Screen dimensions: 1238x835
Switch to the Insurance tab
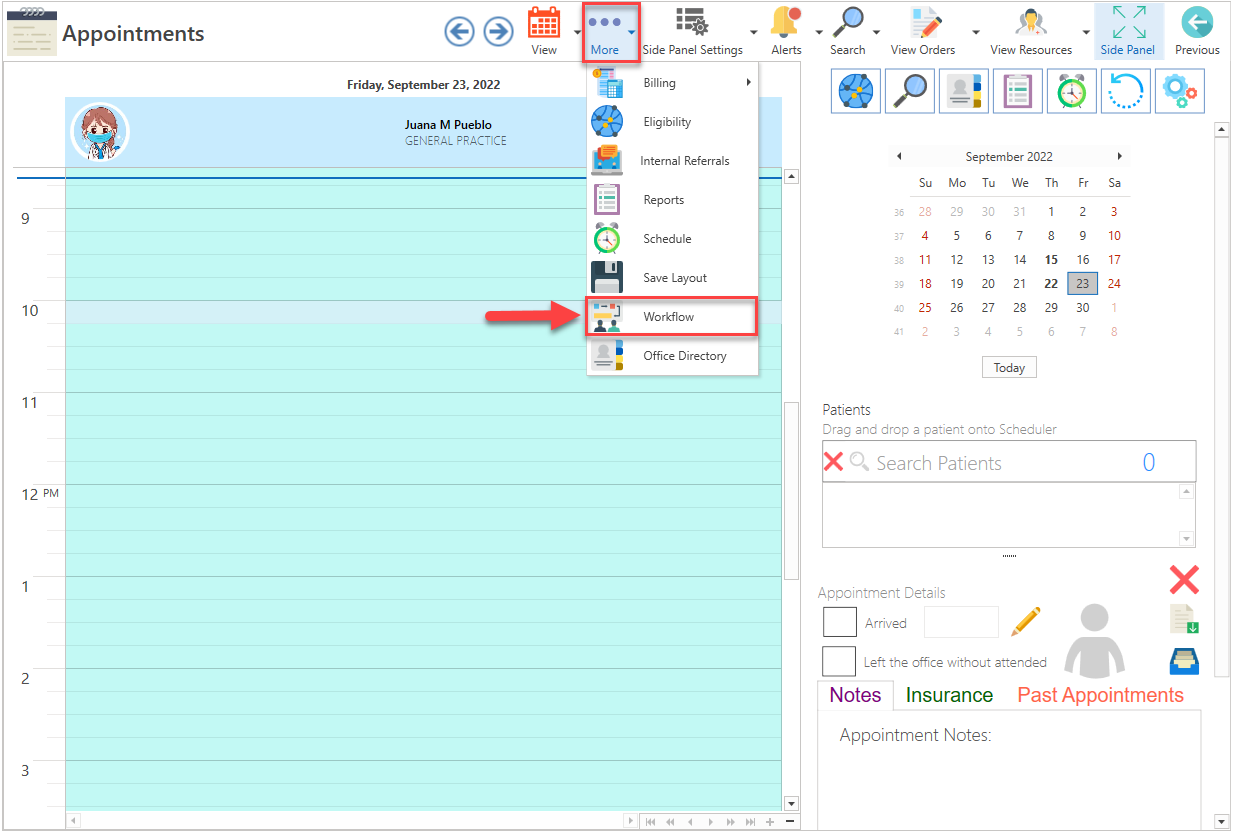pos(948,694)
